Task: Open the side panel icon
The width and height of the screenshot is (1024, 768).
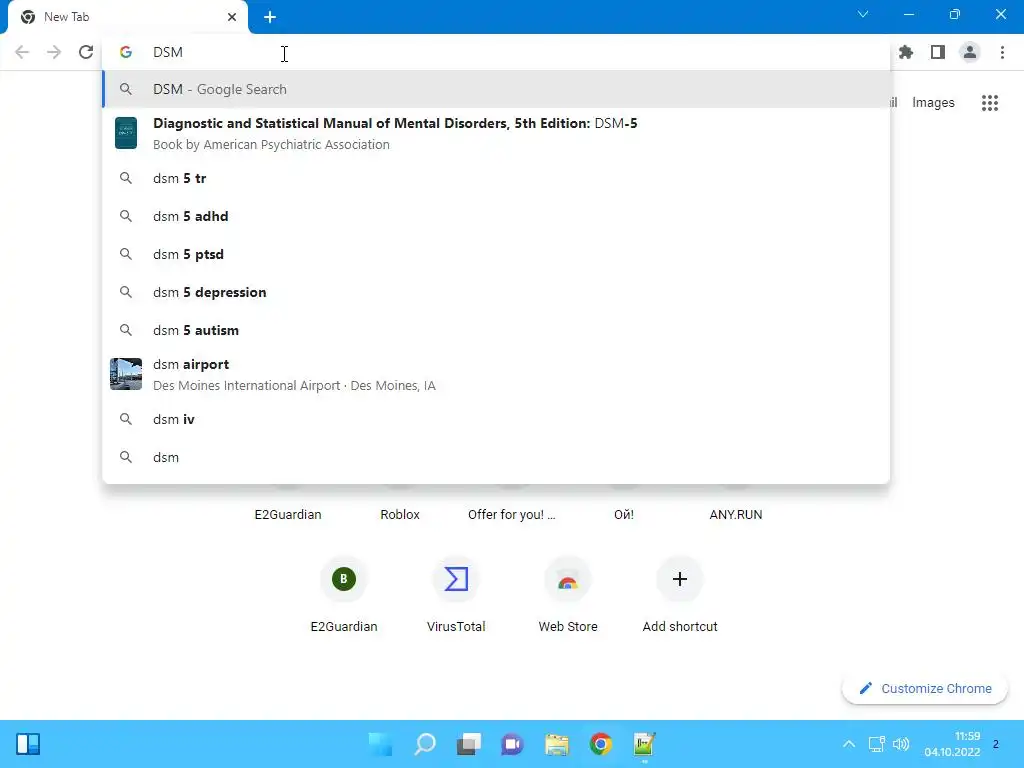Action: click(x=938, y=52)
